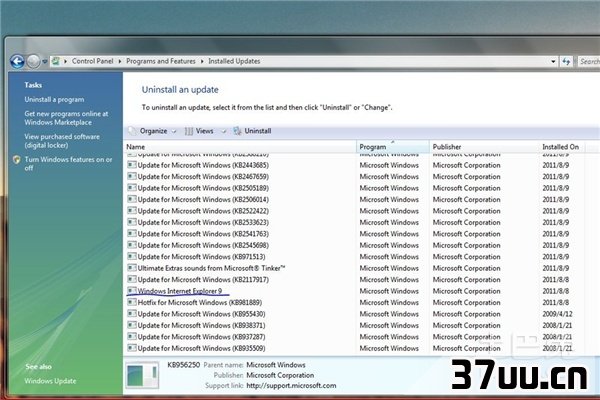Click the Control Panel icon in address bar
This screenshot has width=600, height=400.
click(56, 61)
